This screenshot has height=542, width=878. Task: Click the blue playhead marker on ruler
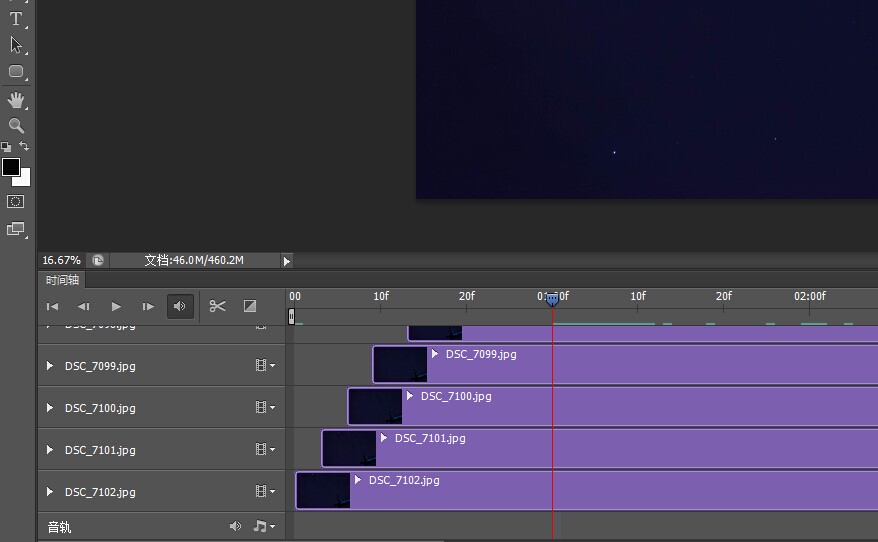(x=552, y=299)
